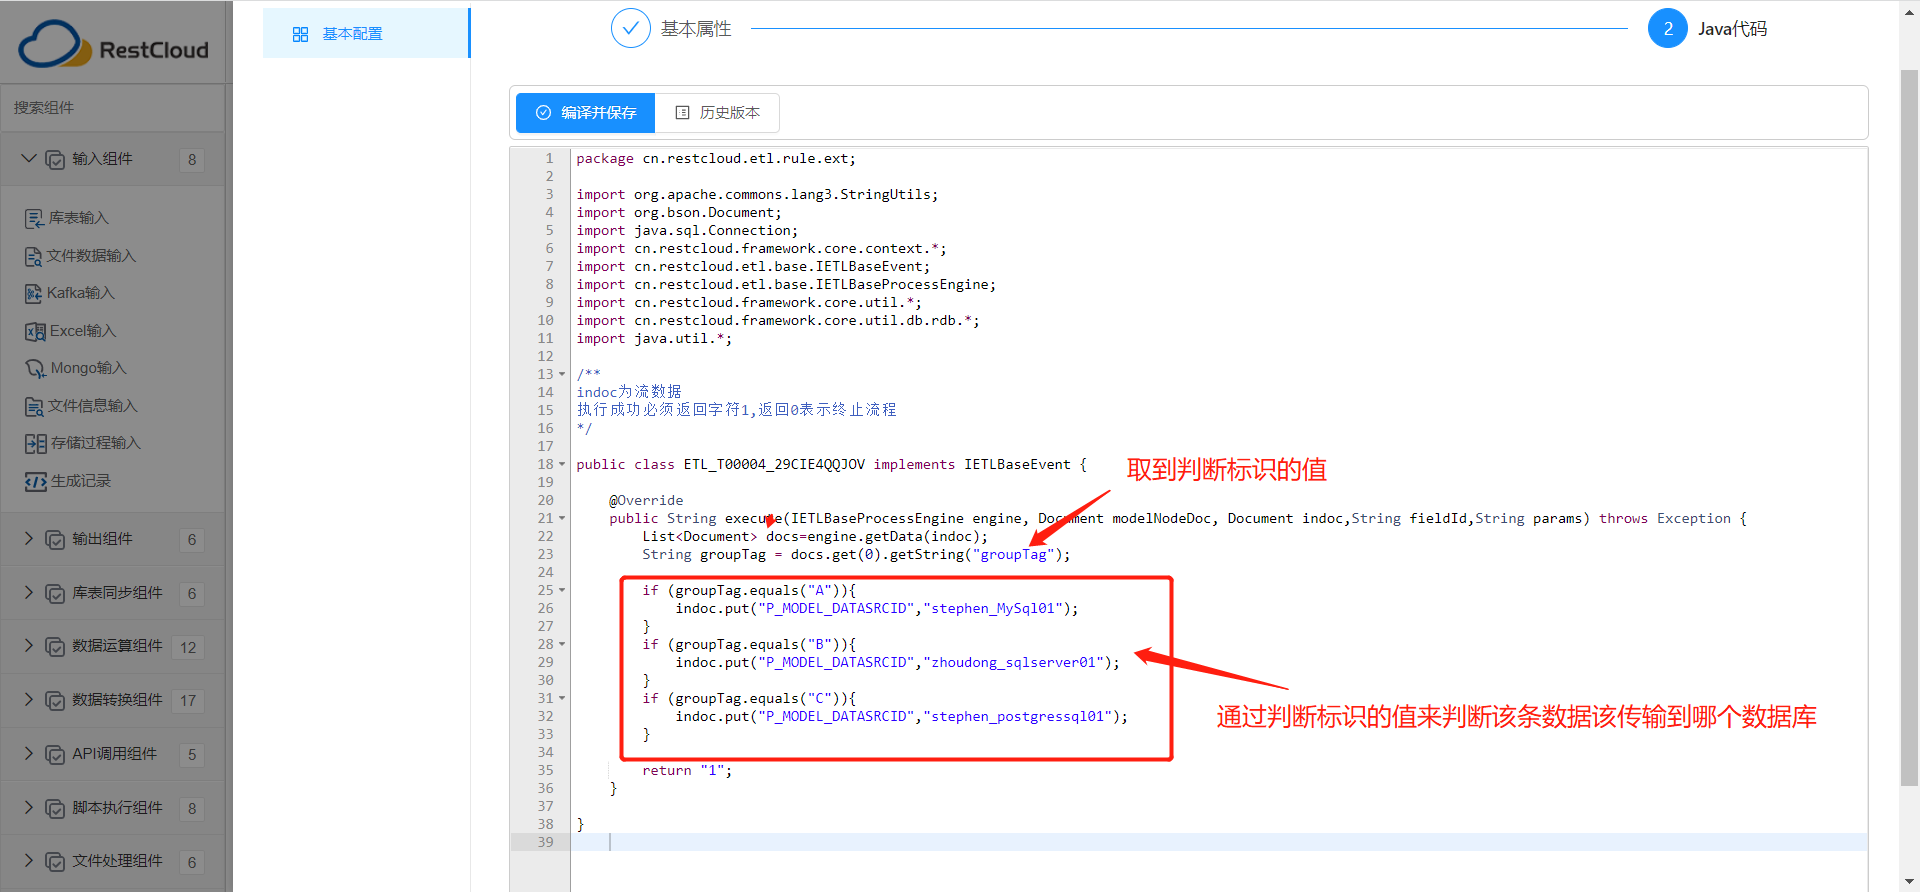Click the 文件信息输入 component icon
This screenshot has height=892, width=1920.
coord(34,406)
